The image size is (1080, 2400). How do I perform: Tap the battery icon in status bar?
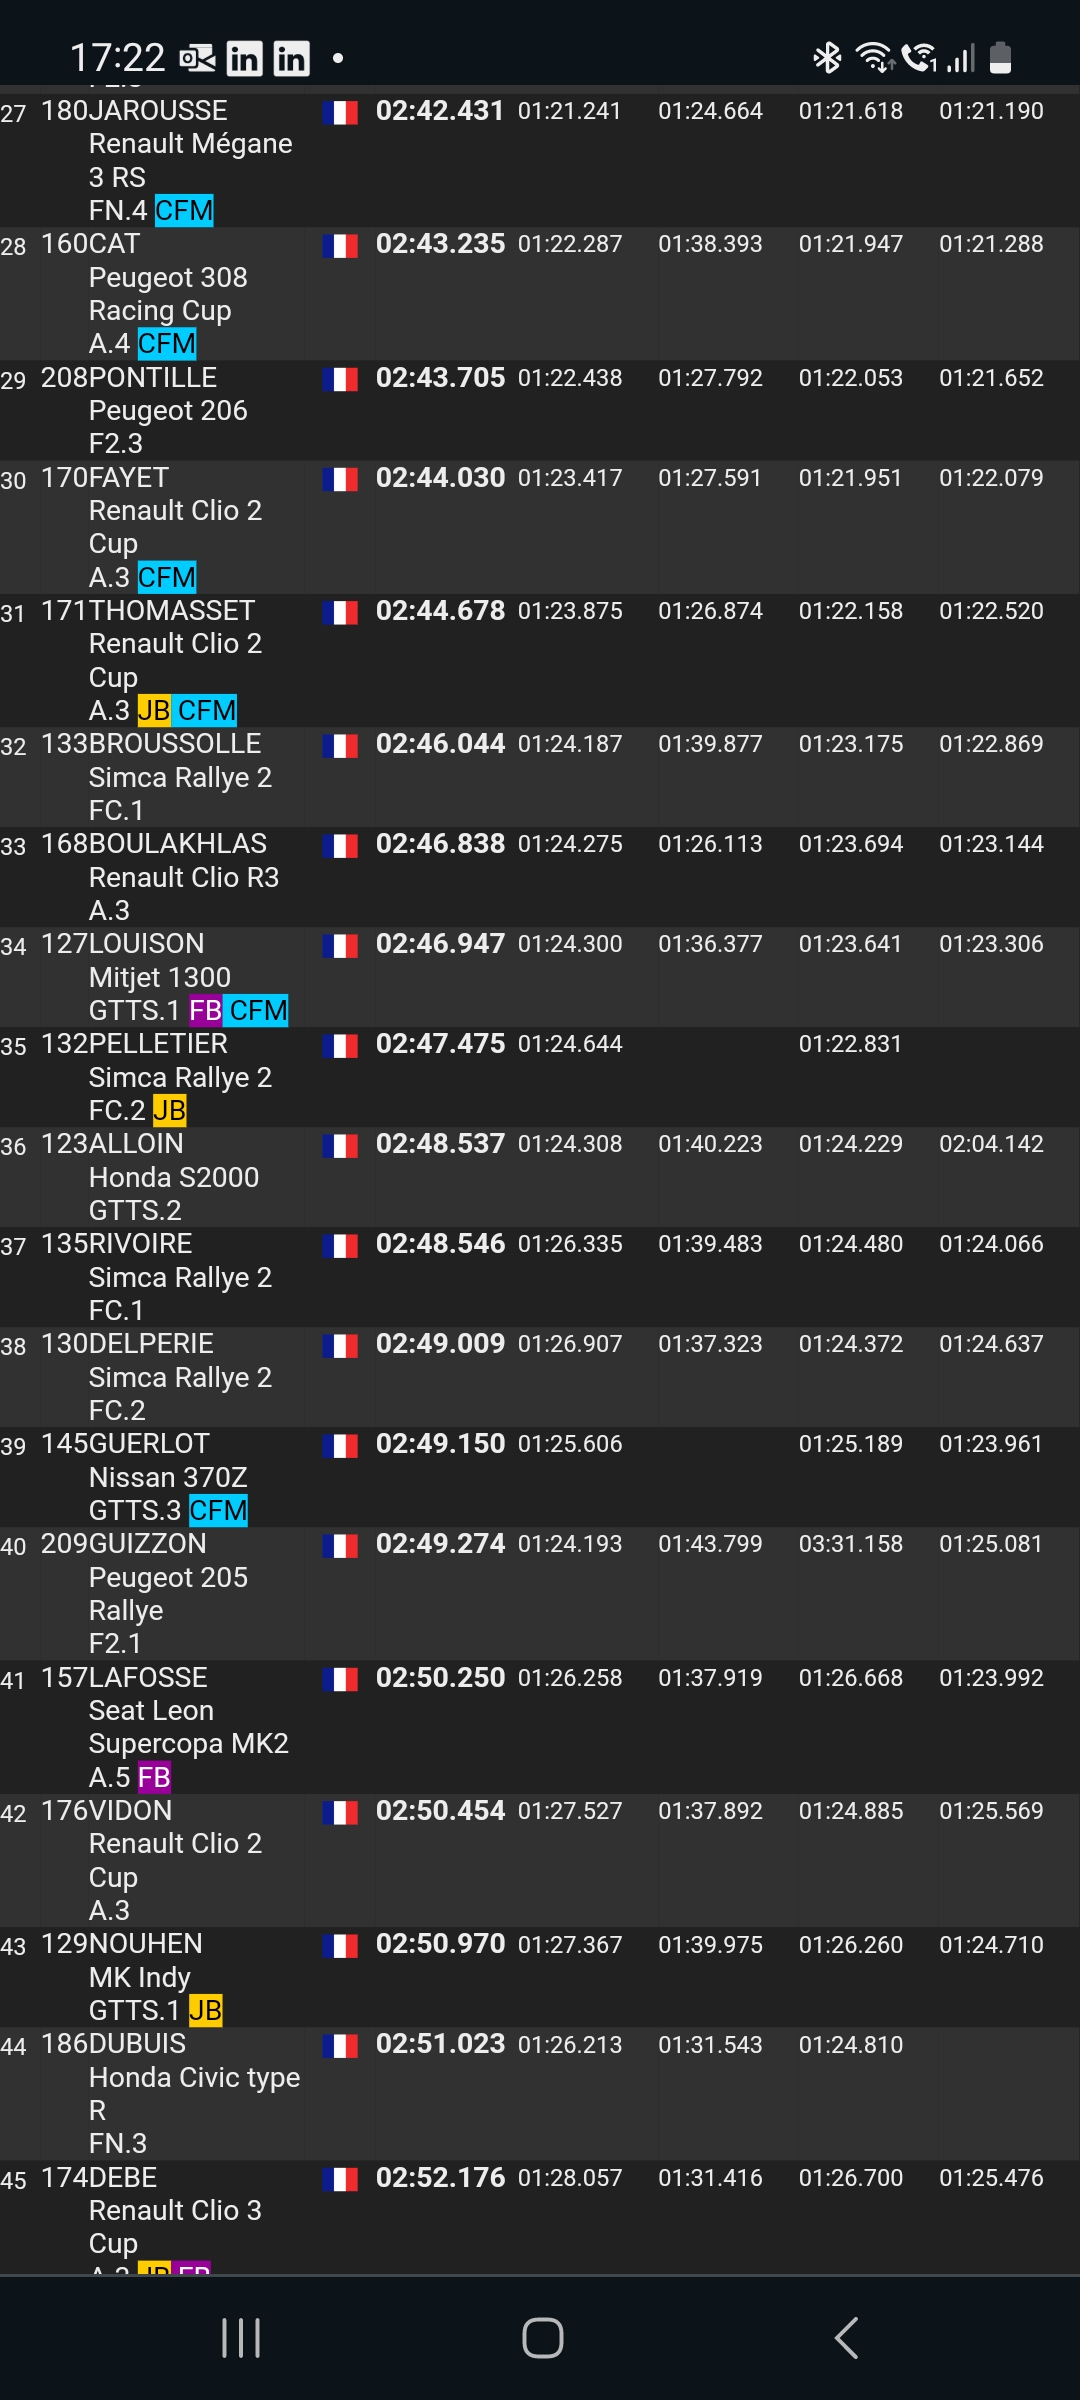1000,58
